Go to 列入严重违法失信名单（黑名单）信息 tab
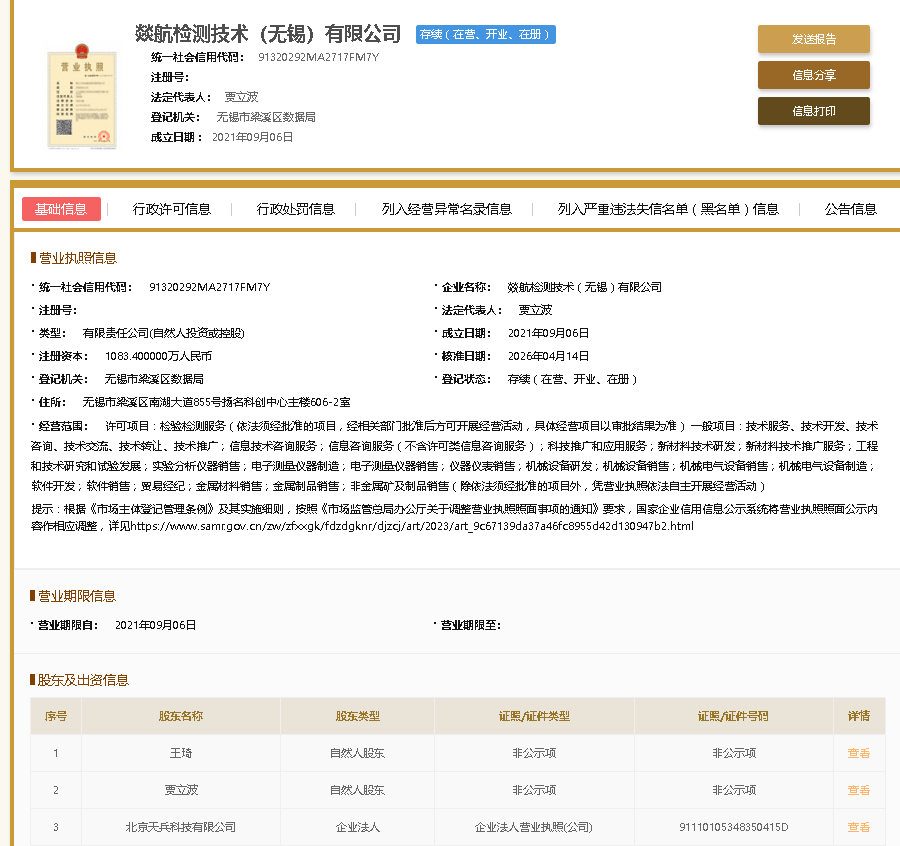The height and width of the screenshot is (846, 900). (x=668, y=209)
